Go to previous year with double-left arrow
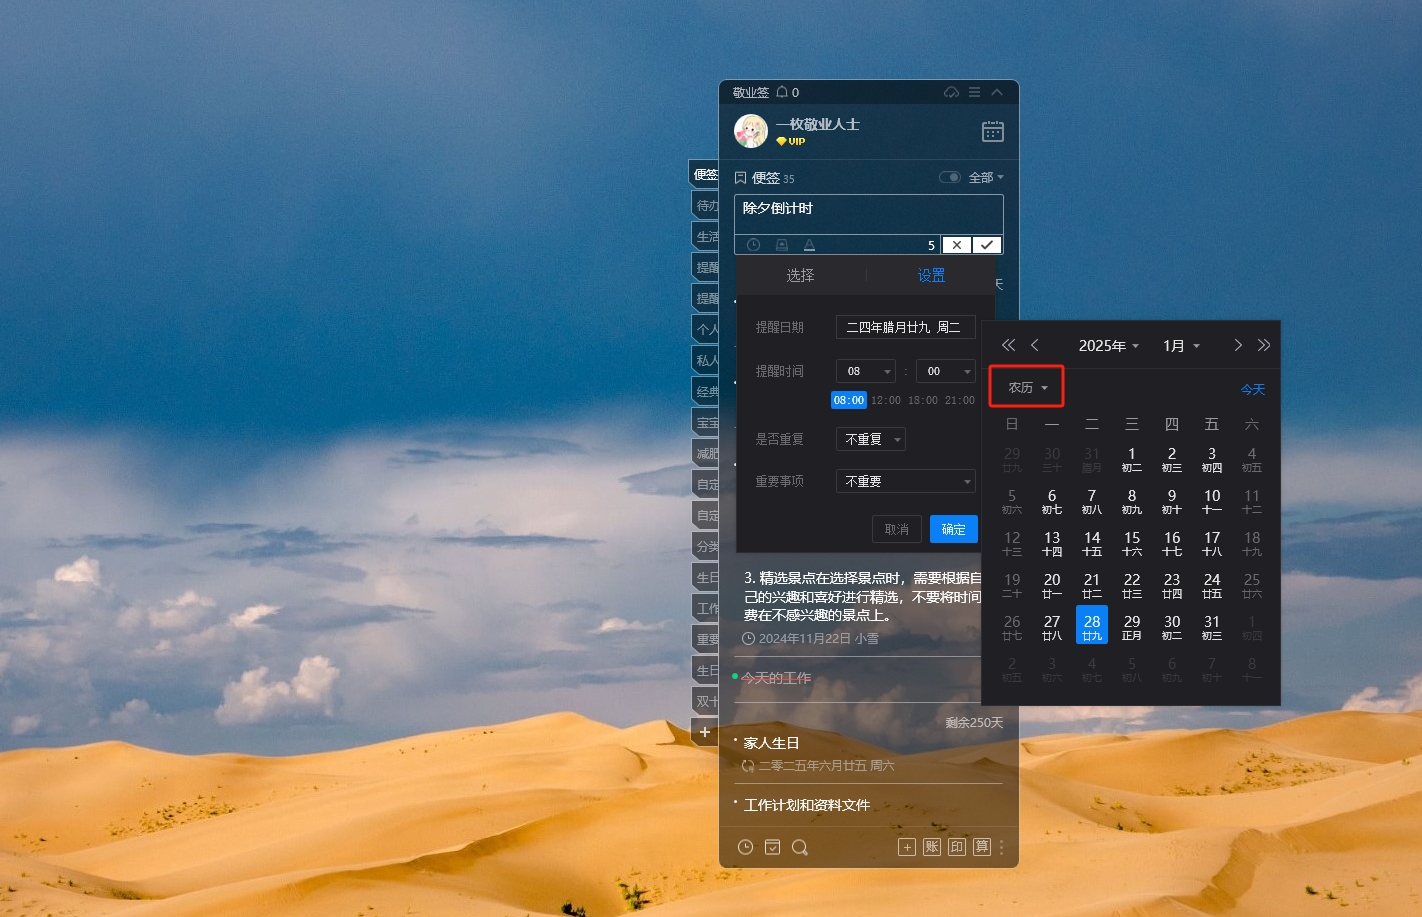 tap(1008, 345)
